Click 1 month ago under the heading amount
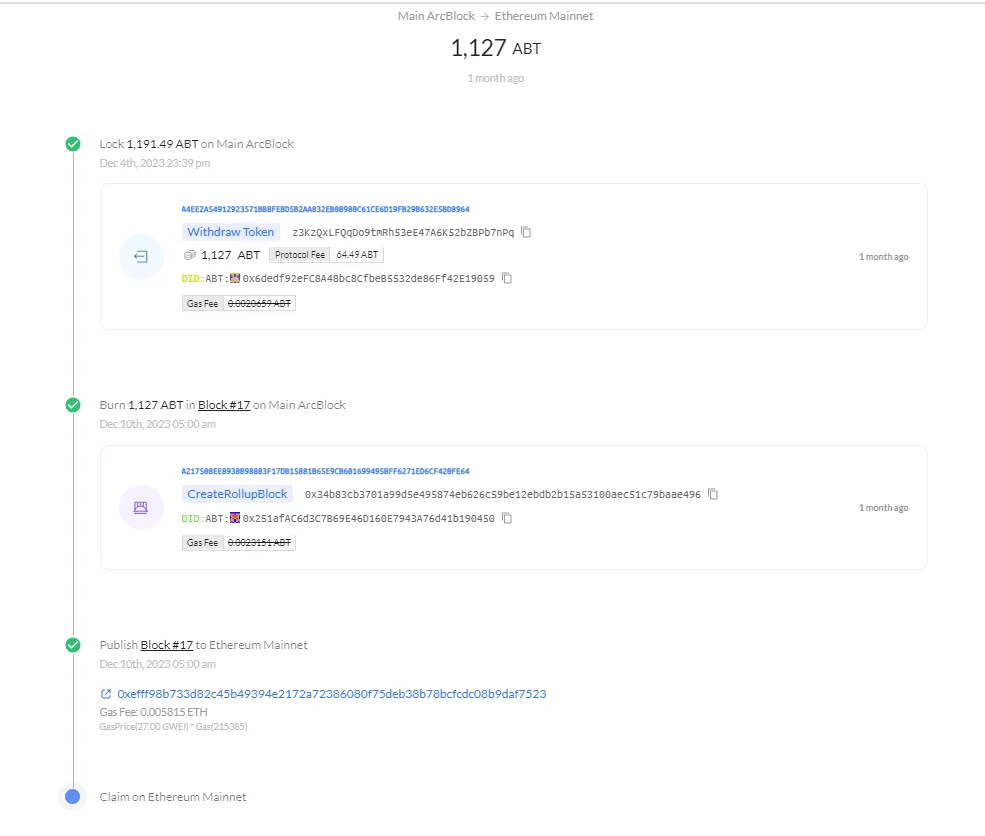Image resolution: width=985 pixels, height=836 pixels. coord(496,78)
